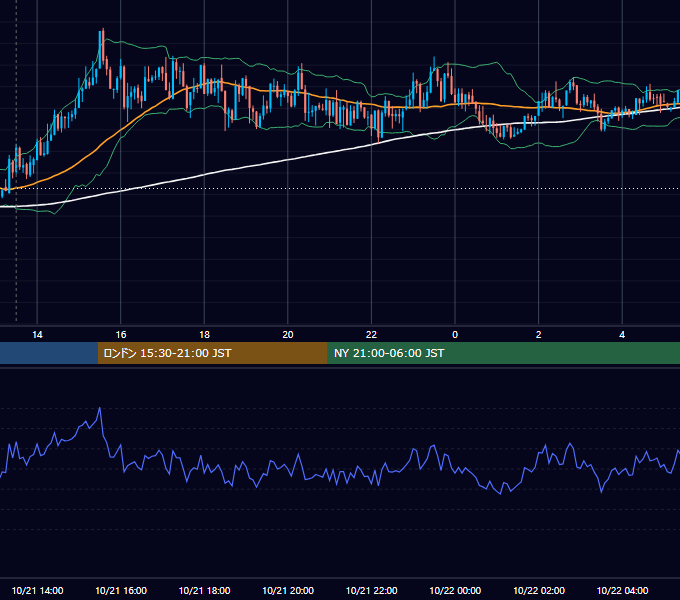Click the 2 hour axis label

coord(539,335)
